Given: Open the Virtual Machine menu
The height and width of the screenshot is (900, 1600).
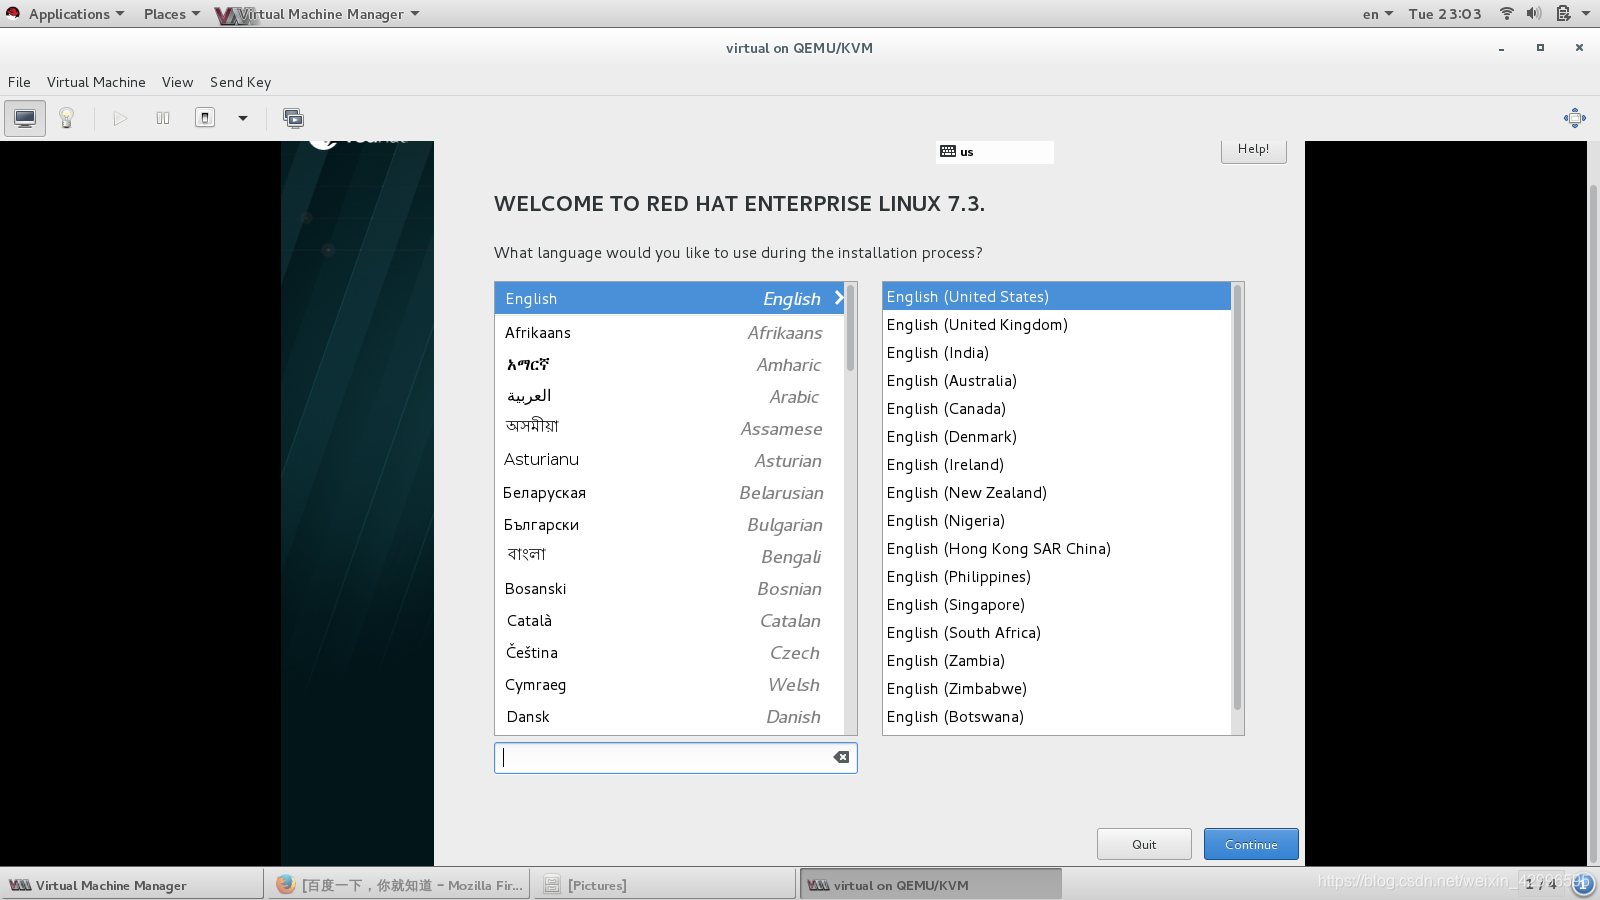Looking at the screenshot, I should [x=96, y=82].
